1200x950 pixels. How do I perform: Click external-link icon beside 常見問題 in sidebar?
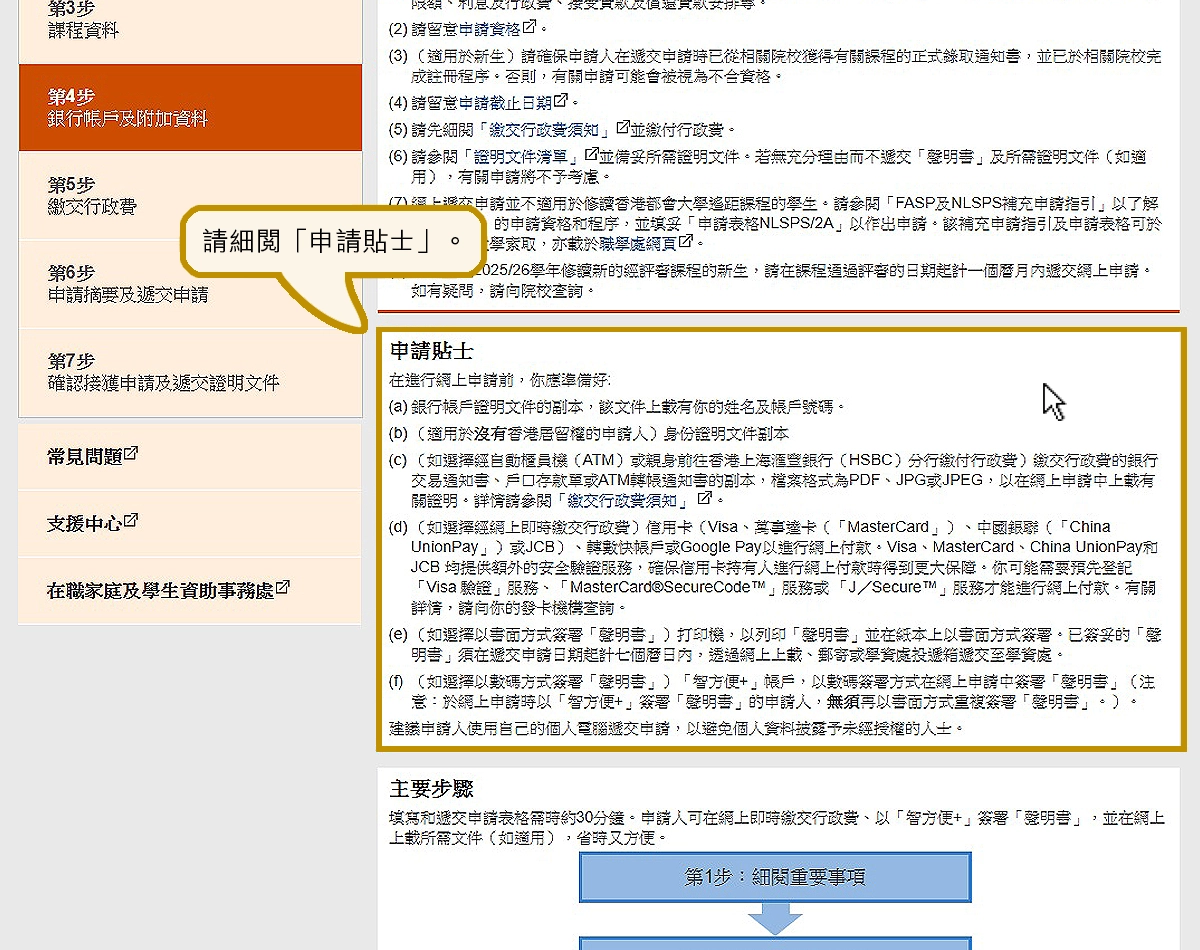coord(131,454)
